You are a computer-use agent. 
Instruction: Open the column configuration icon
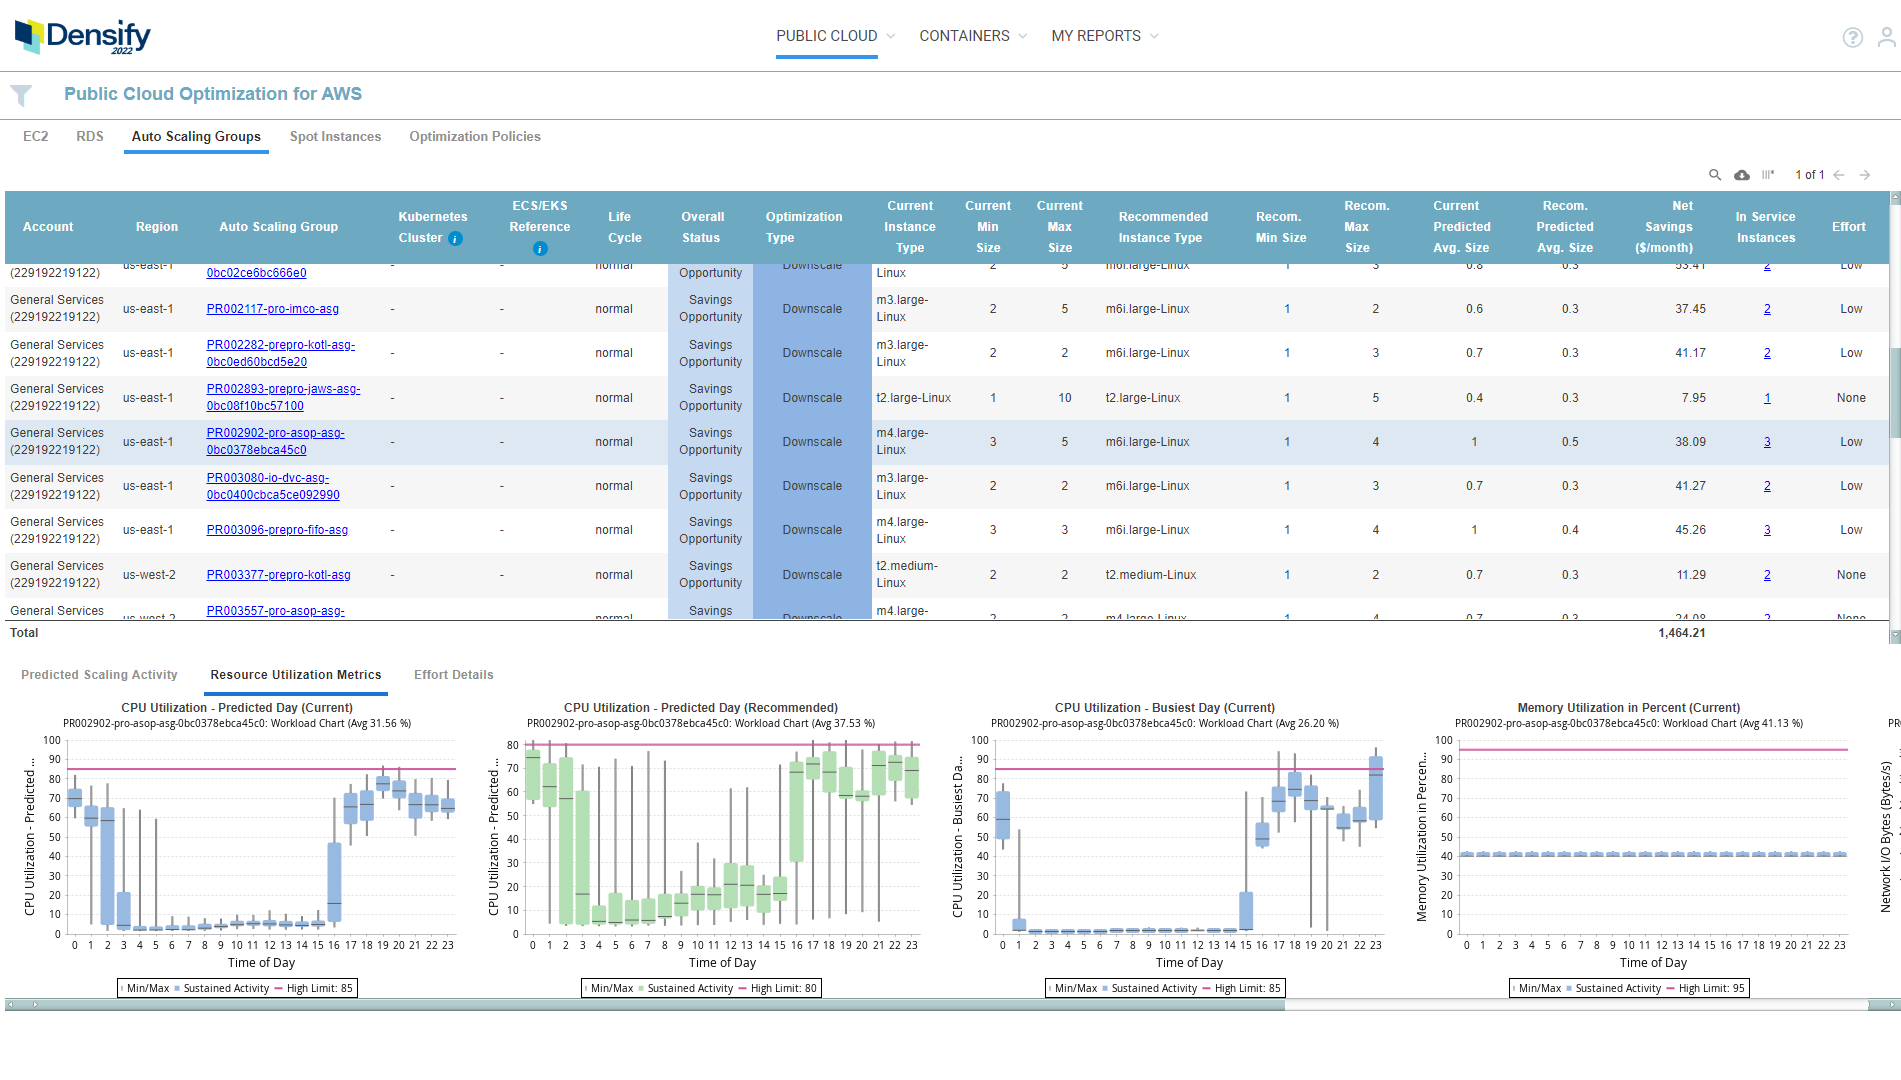(1768, 174)
